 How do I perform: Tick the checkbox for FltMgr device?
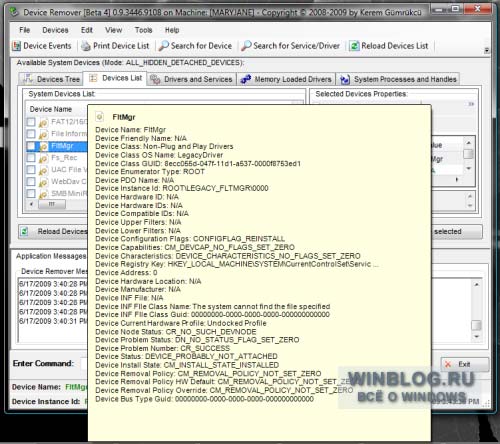point(31,146)
